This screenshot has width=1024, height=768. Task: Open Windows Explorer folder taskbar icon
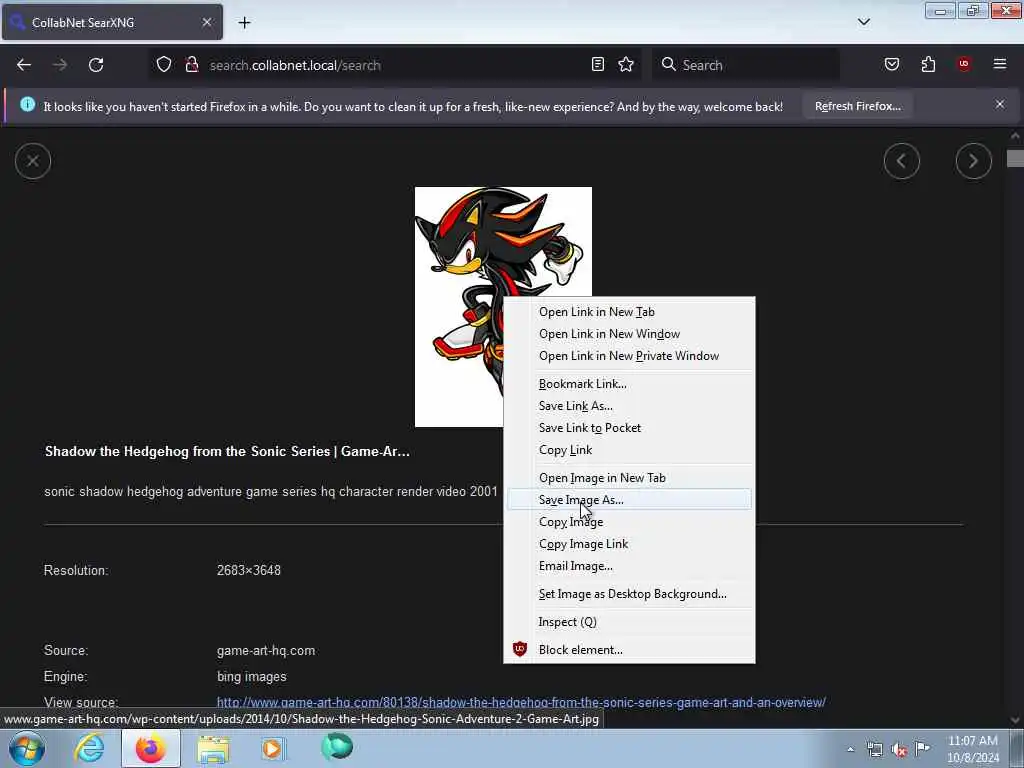pos(213,748)
